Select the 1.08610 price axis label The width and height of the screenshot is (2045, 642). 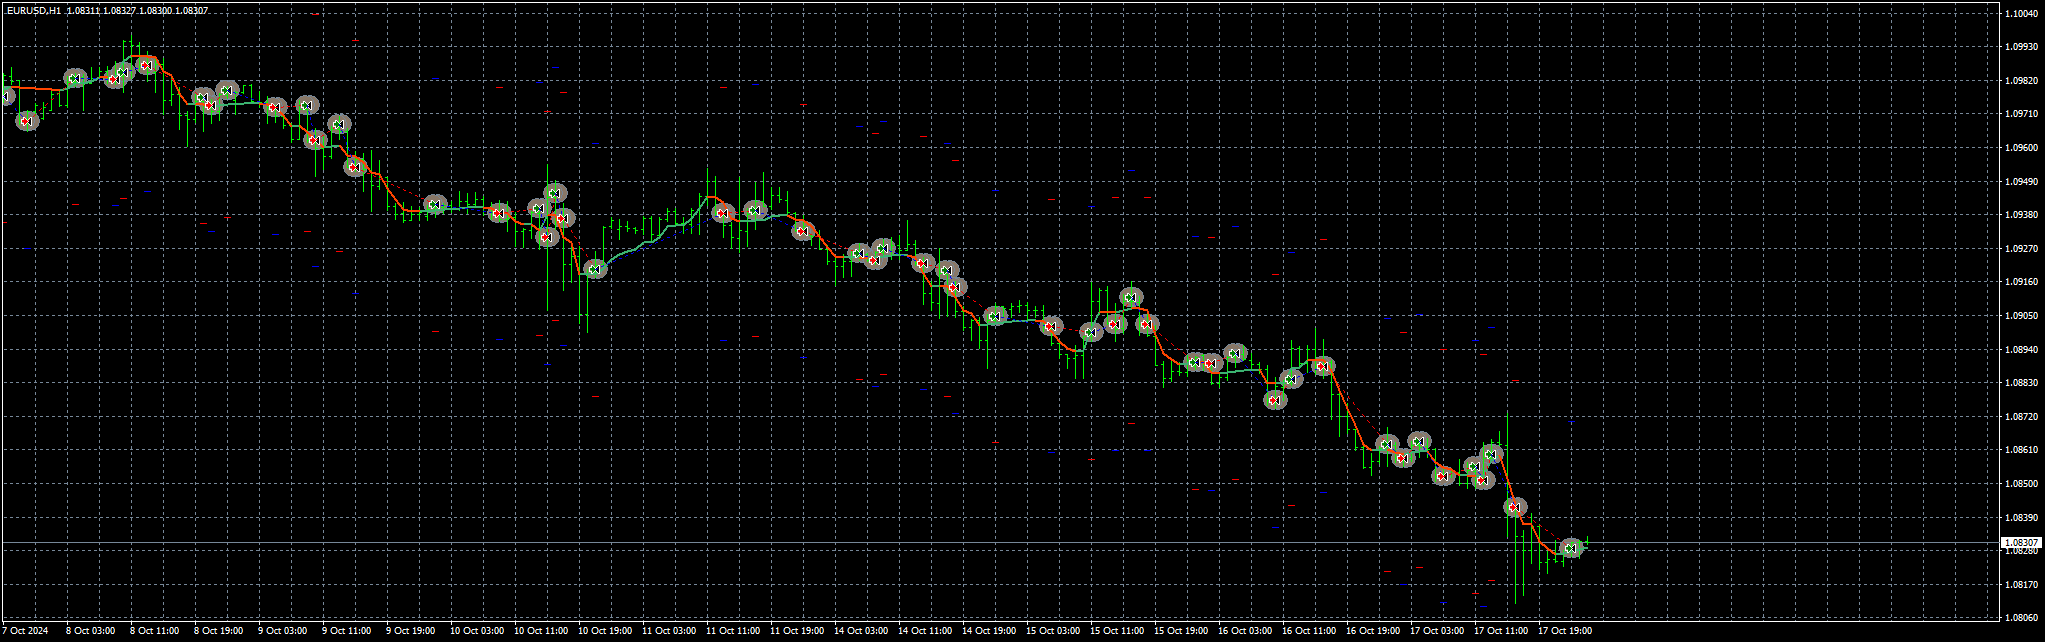[2021, 450]
